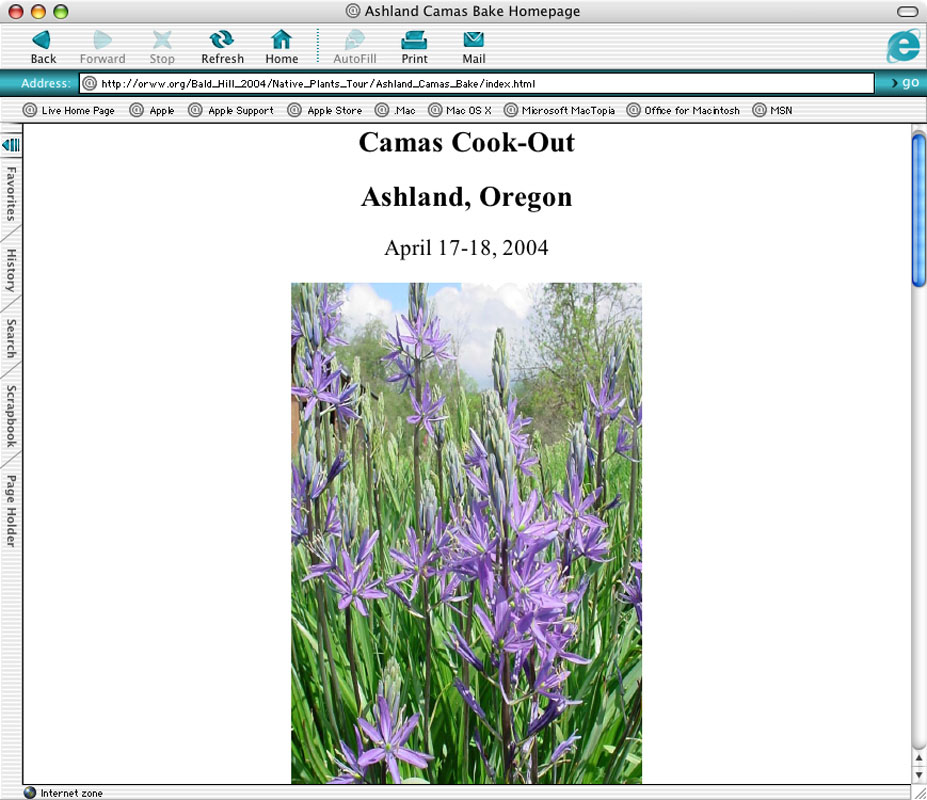Open the Apple Support favorite

click(x=231, y=110)
